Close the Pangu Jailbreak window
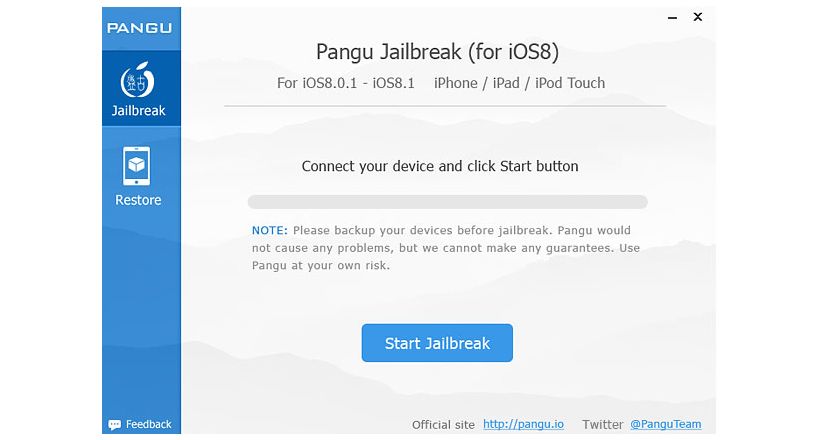The width and height of the screenshot is (820, 440). 698,17
